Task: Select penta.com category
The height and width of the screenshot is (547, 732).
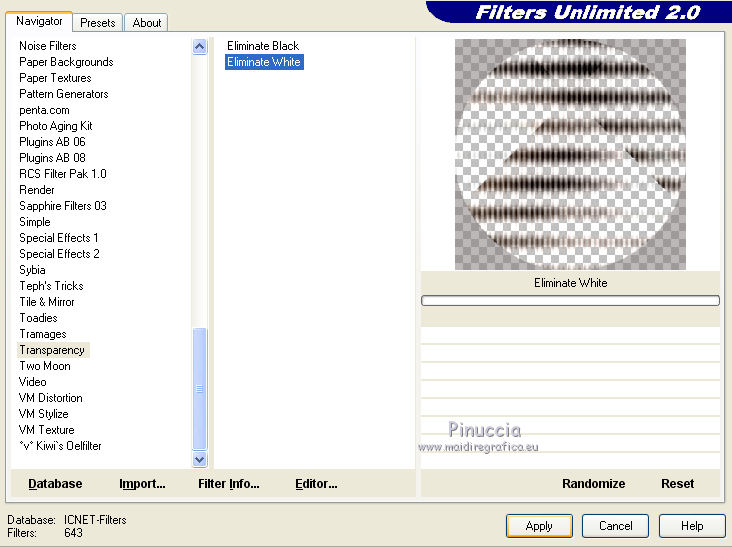Action: pyautogui.click(x=44, y=110)
